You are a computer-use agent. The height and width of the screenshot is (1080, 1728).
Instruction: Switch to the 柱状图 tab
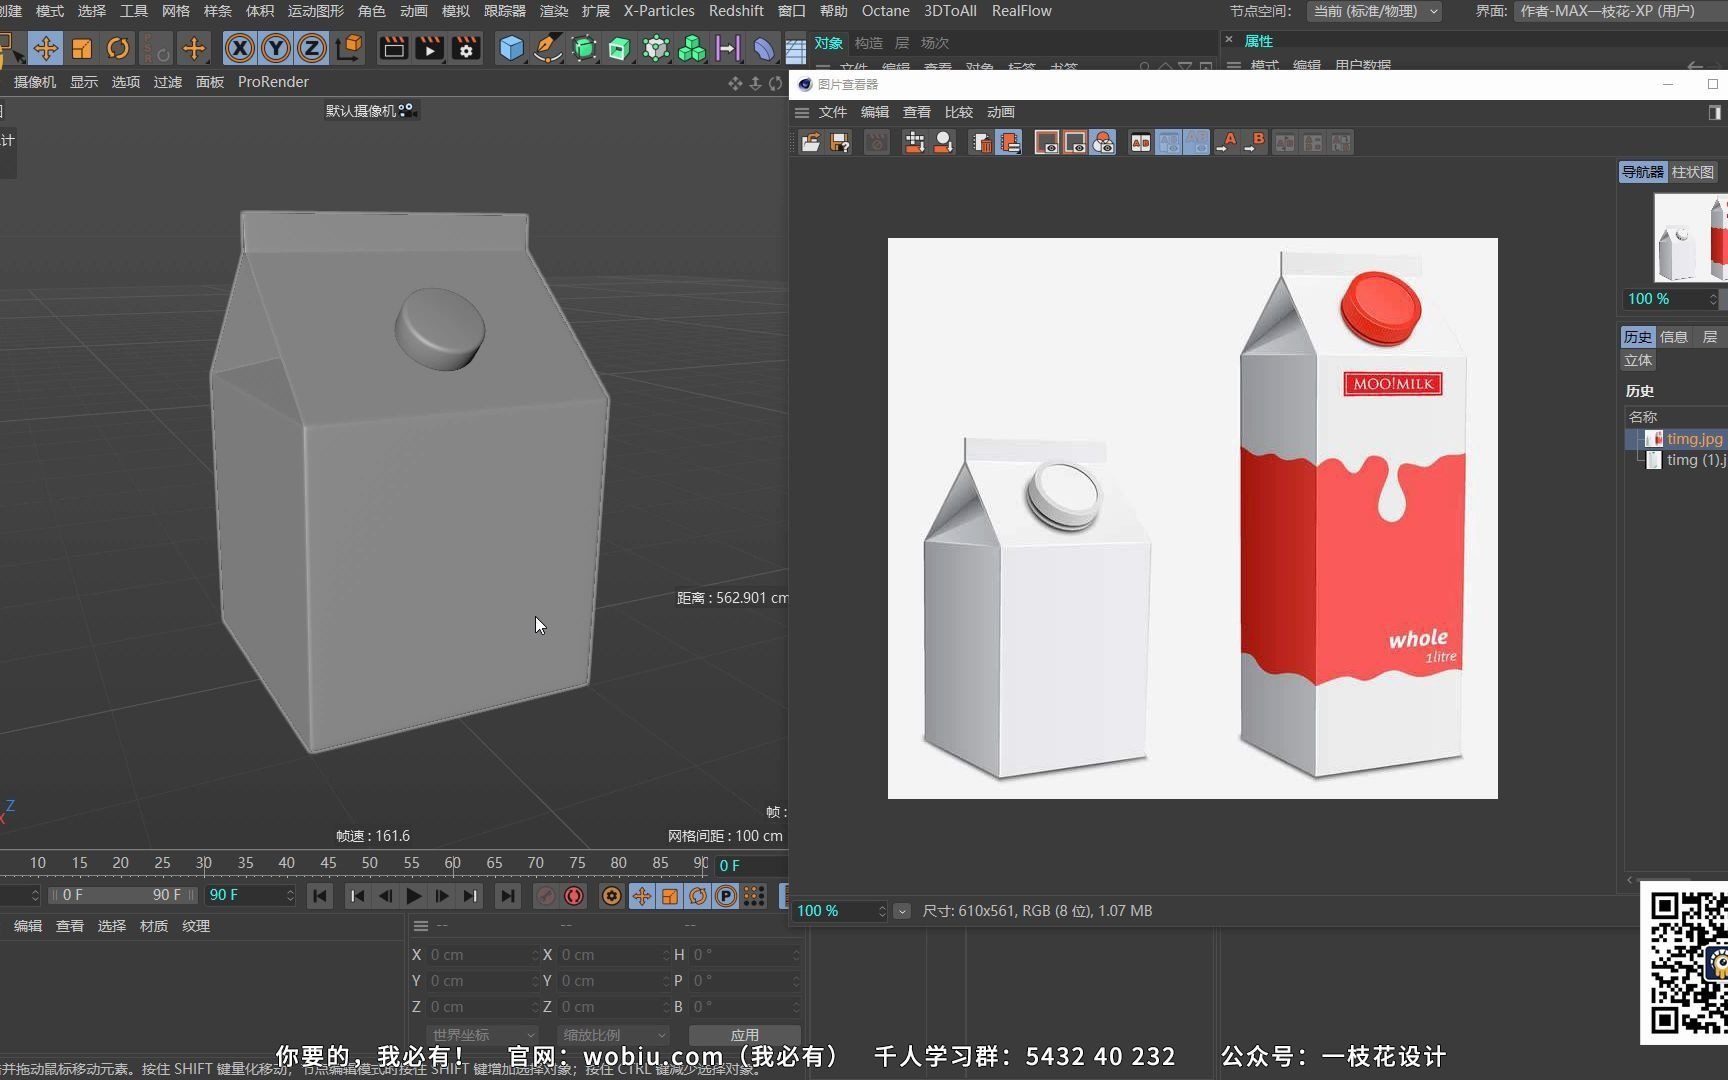1692,171
